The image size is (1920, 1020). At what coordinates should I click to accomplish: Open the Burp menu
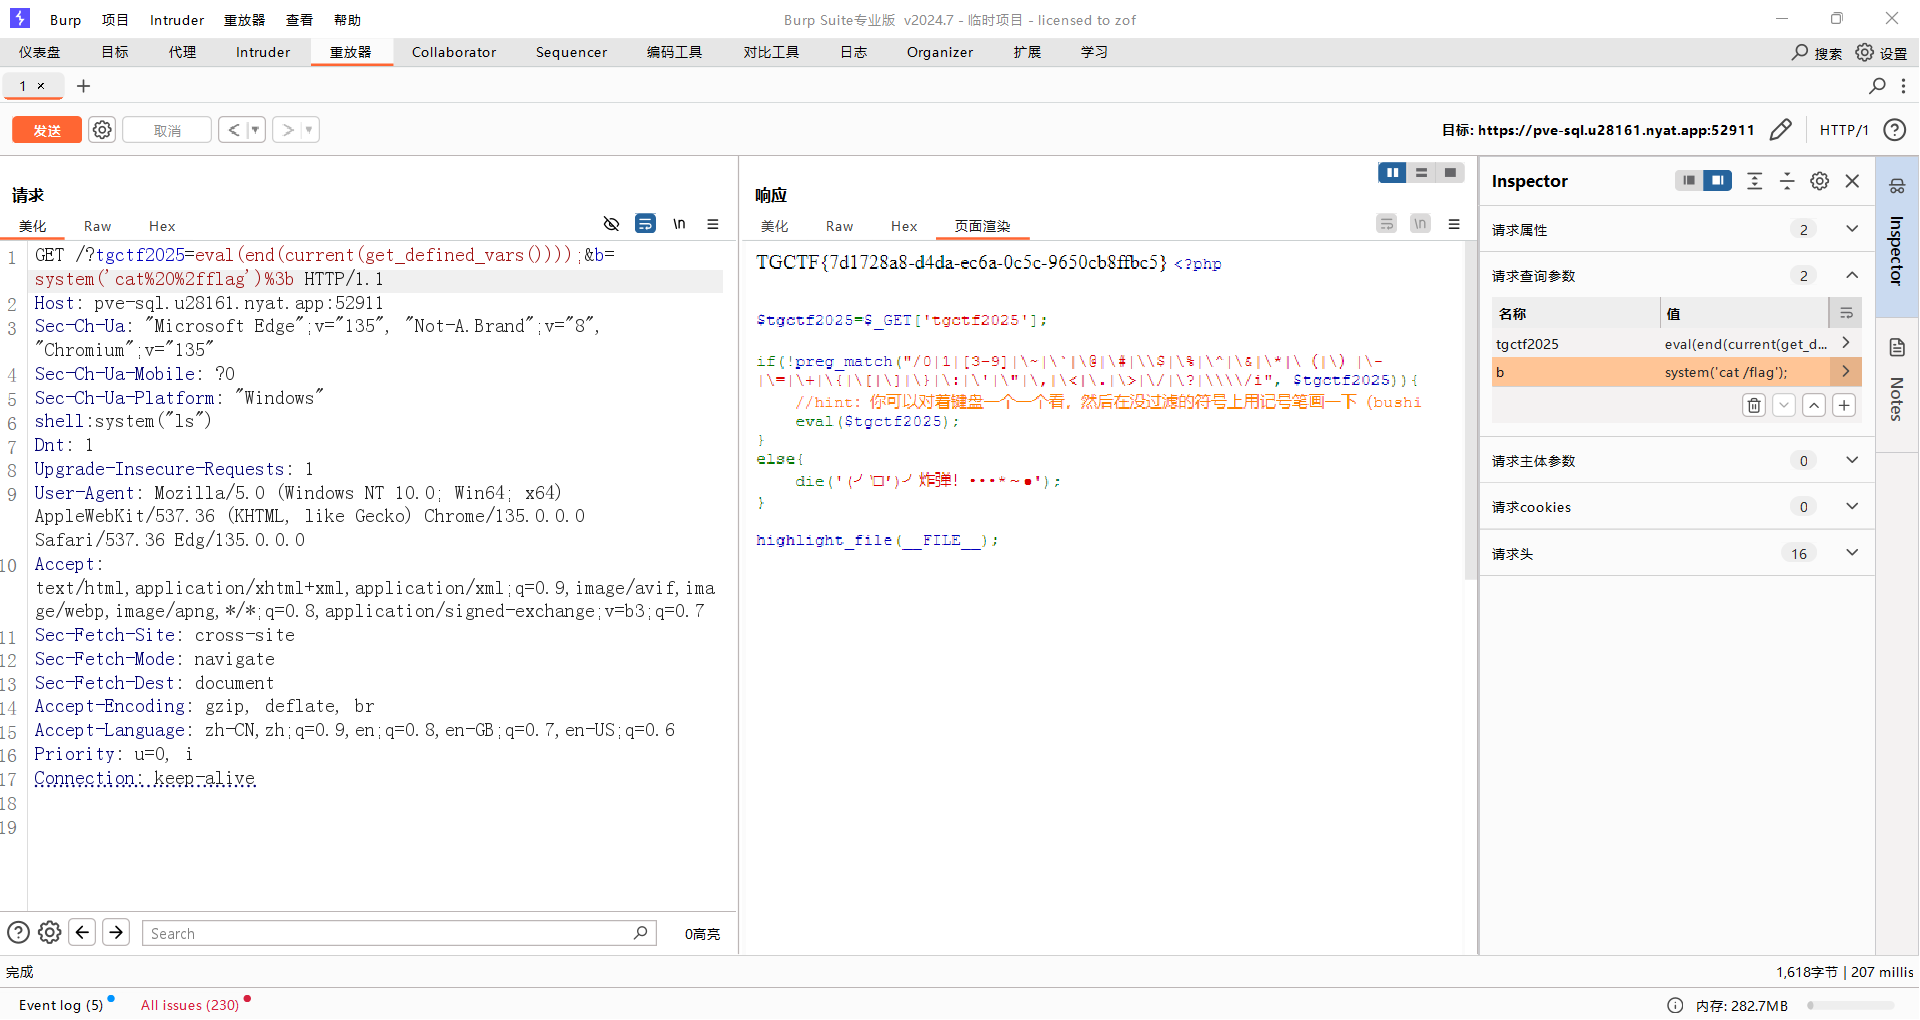pos(66,20)
